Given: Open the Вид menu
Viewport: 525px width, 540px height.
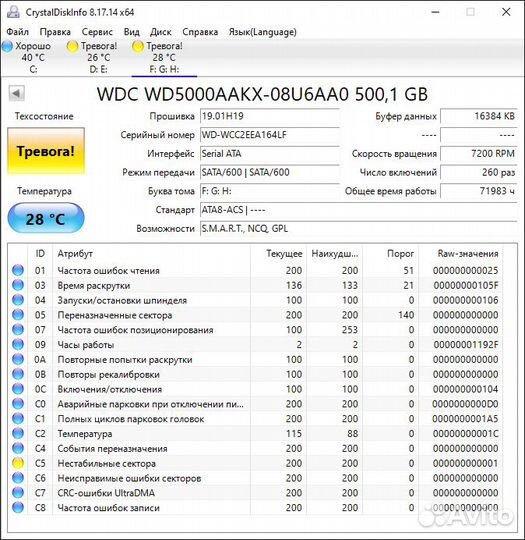Looking at the screenshot, I should pos(132,32).
